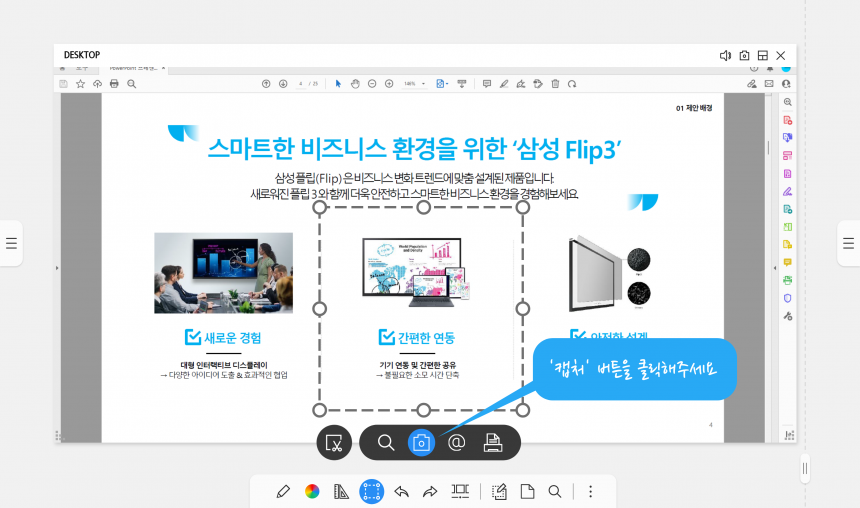Open the wrench more tools icon in the right sidebar
Screen dimensions: 860x508
pyautogui.click(x=788, y=316)
